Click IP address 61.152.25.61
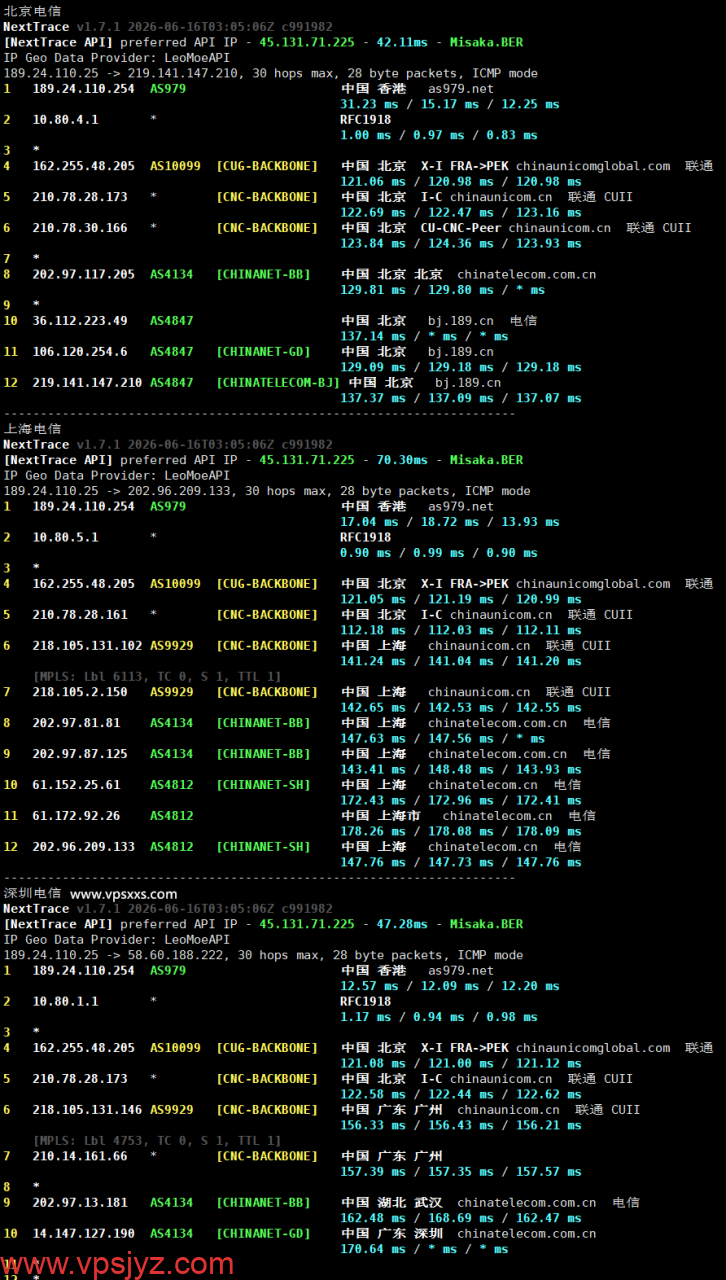 point(76,785)
